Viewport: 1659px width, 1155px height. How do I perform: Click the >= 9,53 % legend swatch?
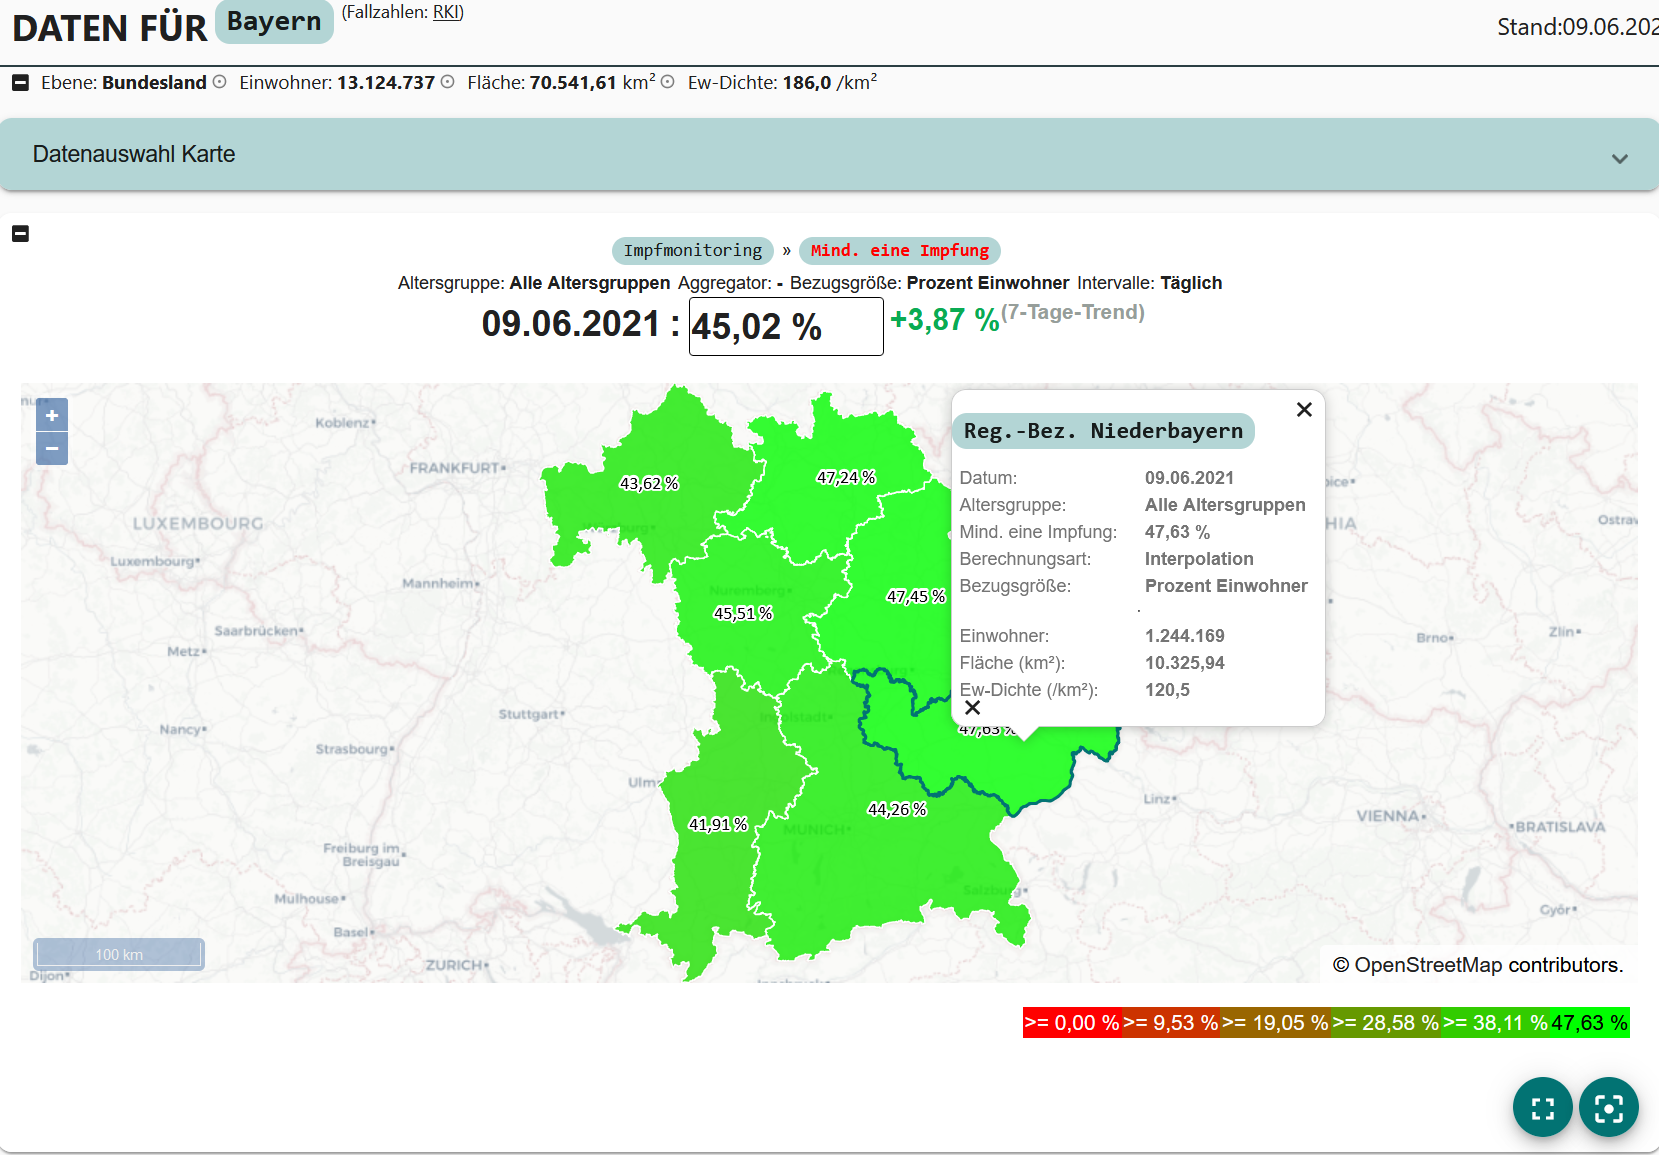coord(1170,1023)
